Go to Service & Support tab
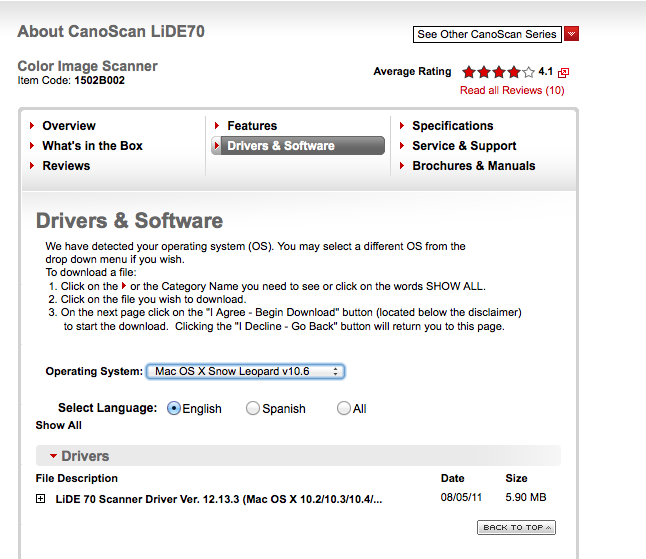Screen dimensions: 646x559 (x=464, y=145)
